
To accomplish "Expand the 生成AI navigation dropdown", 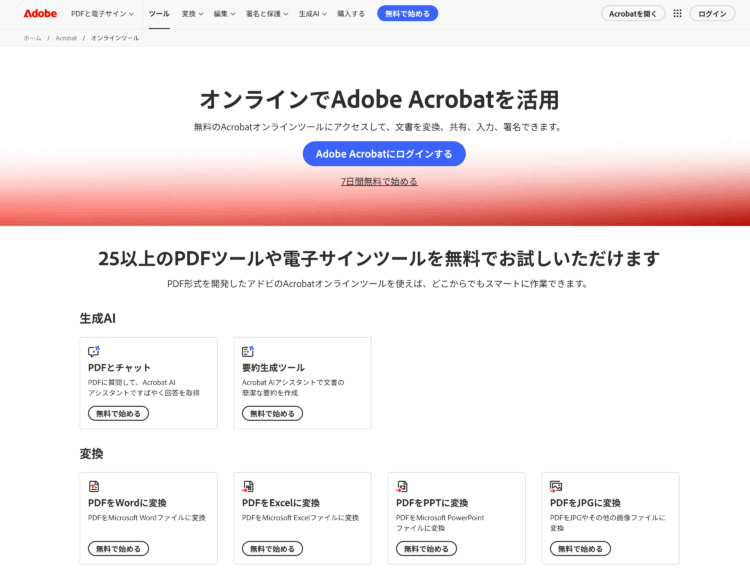I will pyautogui.click(x=313, y=14).
